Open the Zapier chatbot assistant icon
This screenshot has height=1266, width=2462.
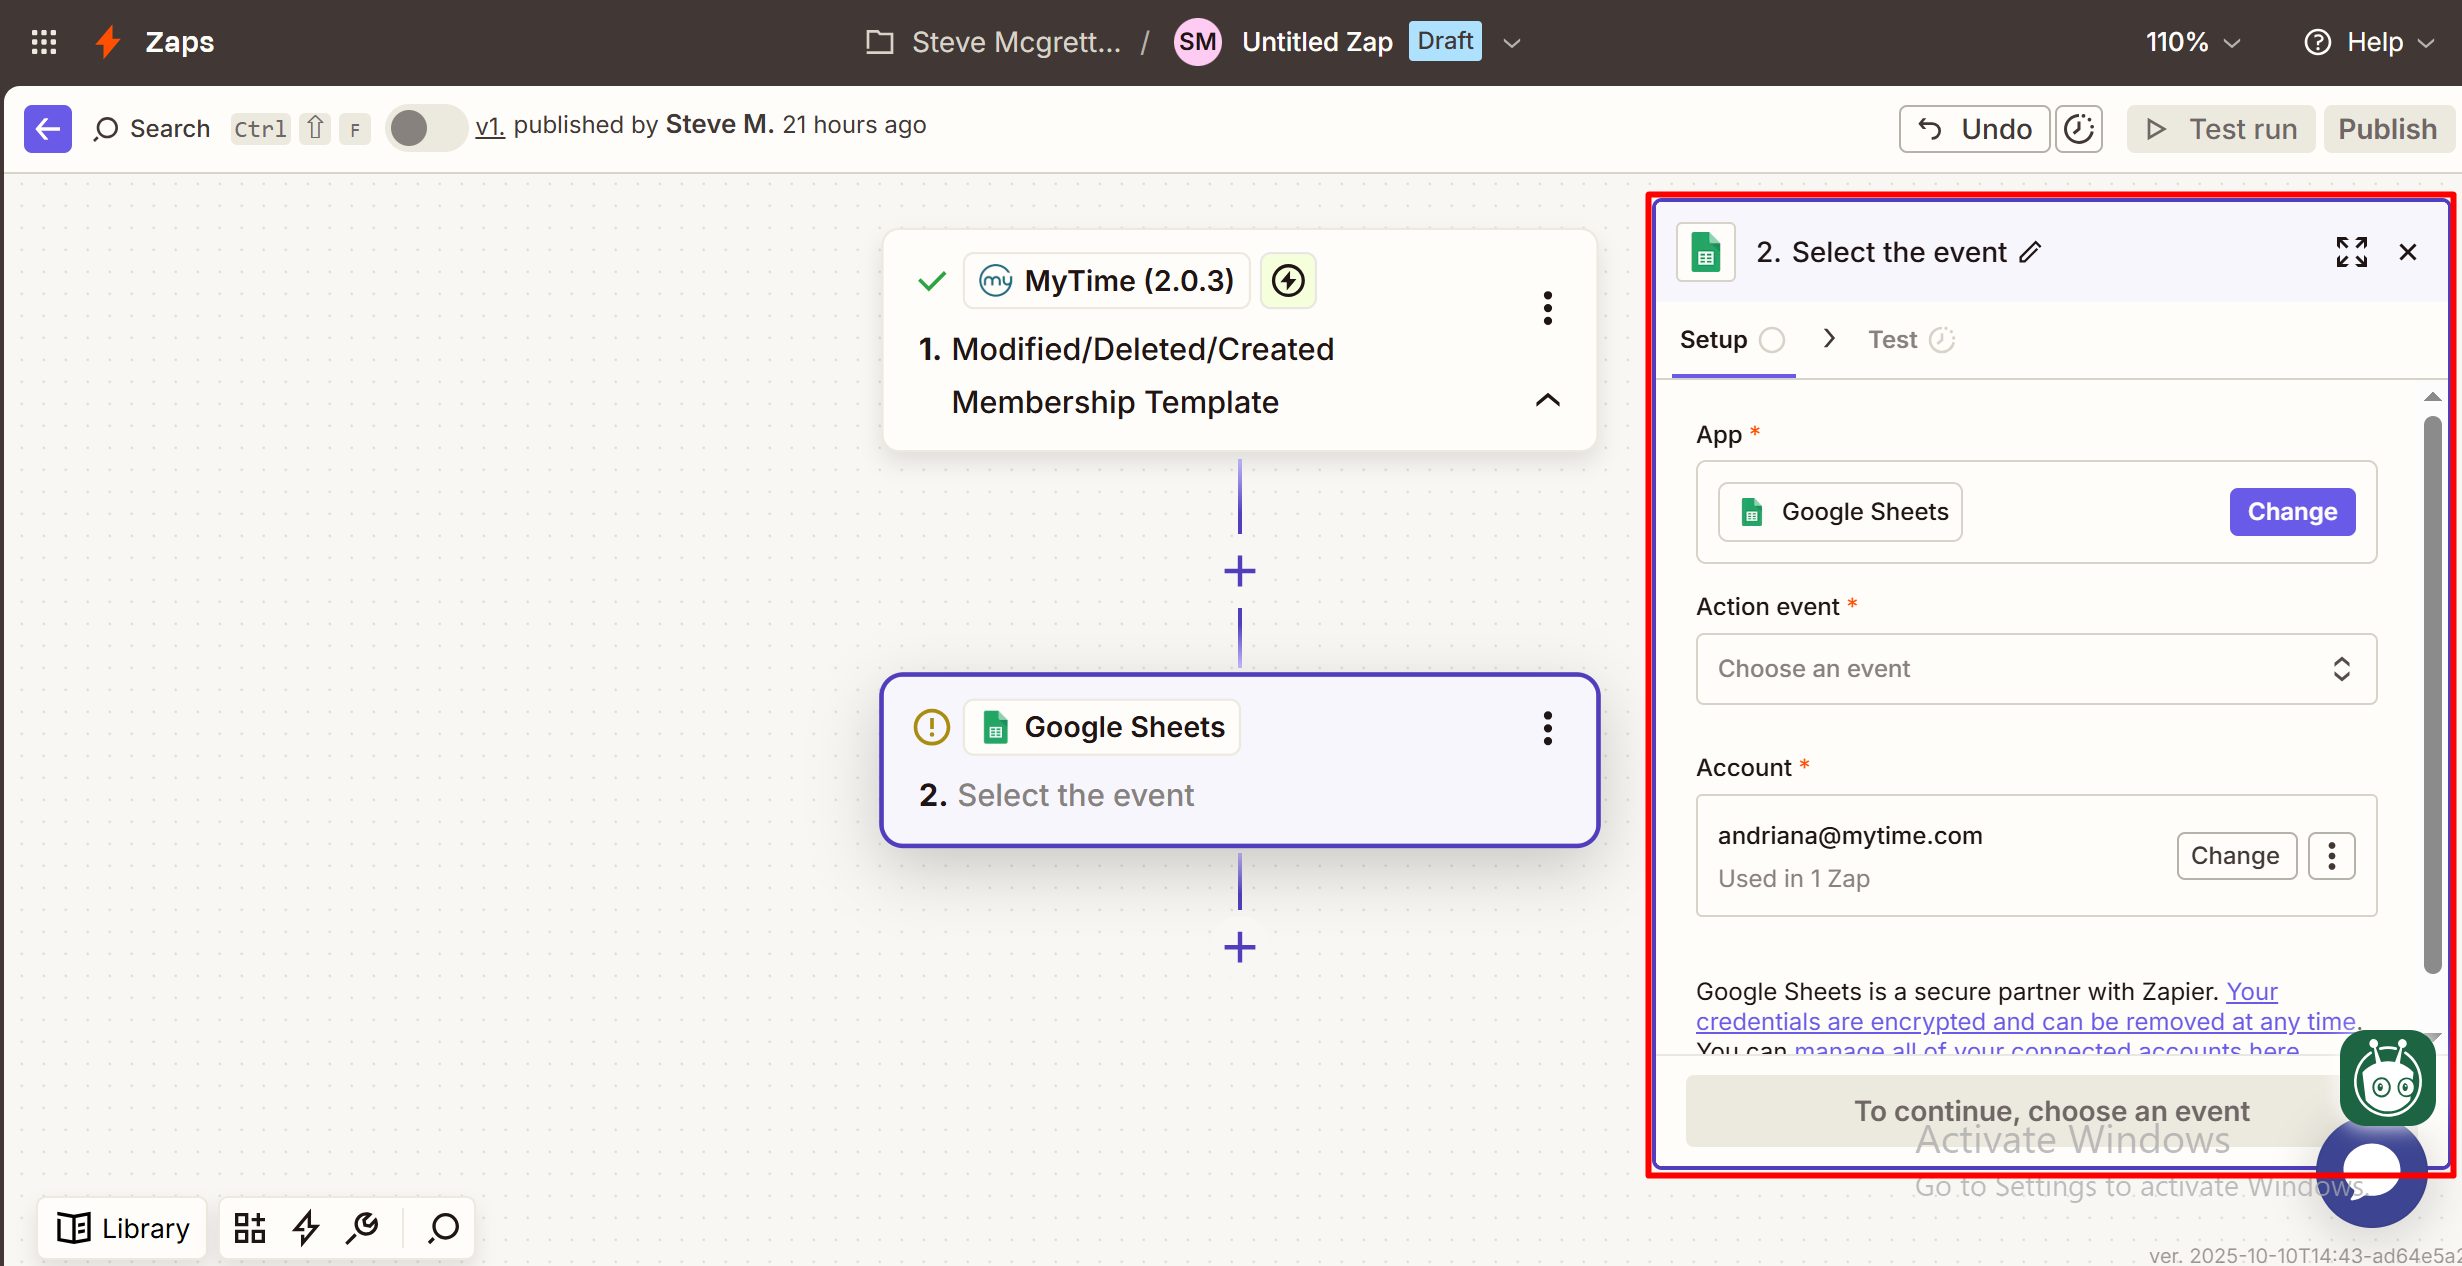pyautogui.click(x=2387, y=1079)
